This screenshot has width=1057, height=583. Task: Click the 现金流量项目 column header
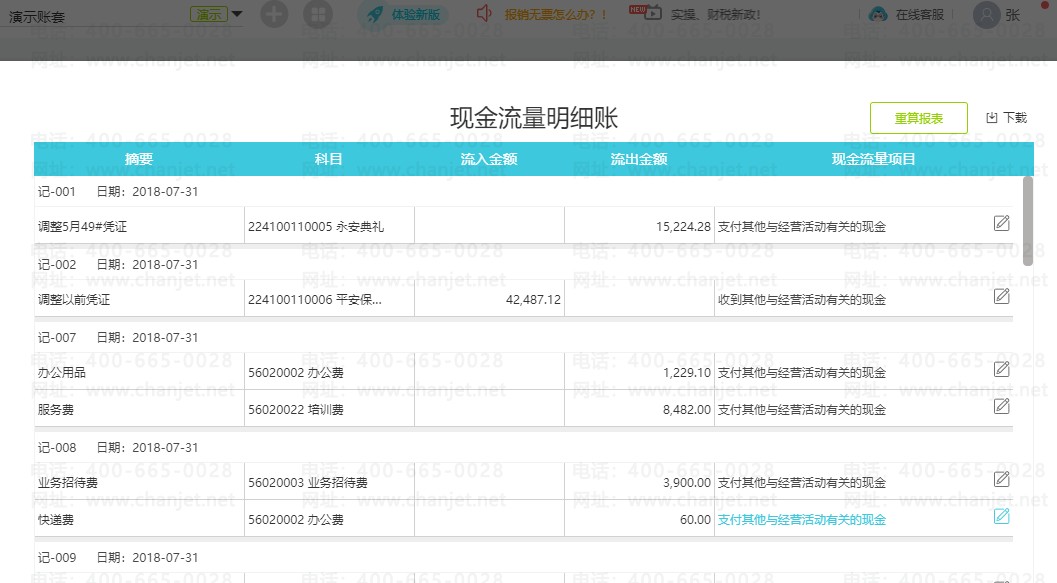[x=873, y=159]
